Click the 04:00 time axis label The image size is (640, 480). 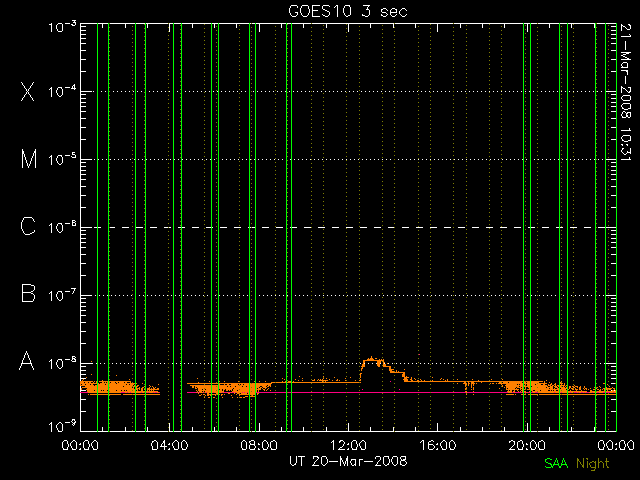(169, 445)
